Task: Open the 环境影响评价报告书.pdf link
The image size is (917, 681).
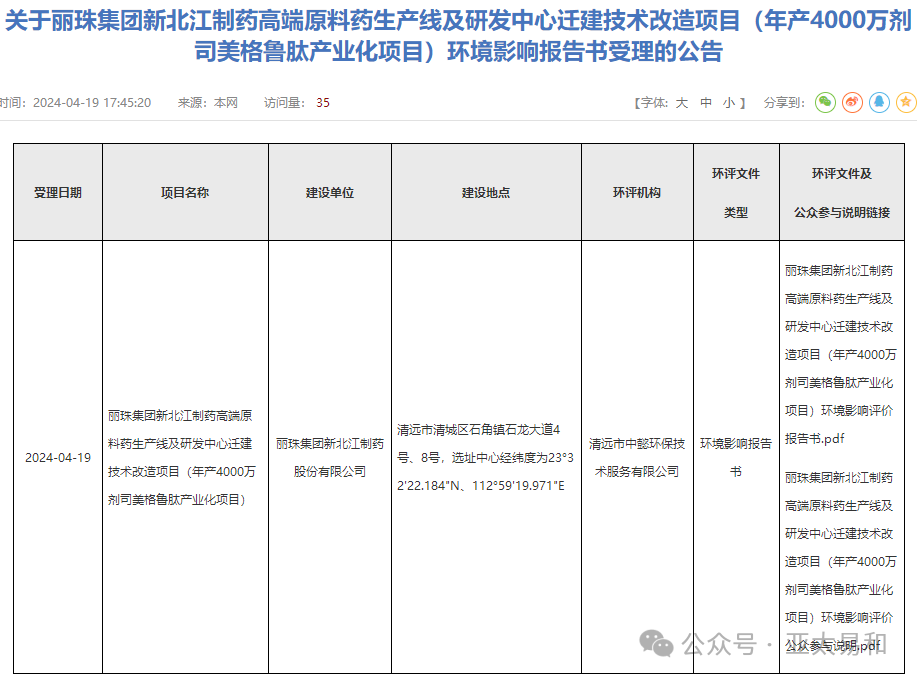Action: (x=839, y=355)
